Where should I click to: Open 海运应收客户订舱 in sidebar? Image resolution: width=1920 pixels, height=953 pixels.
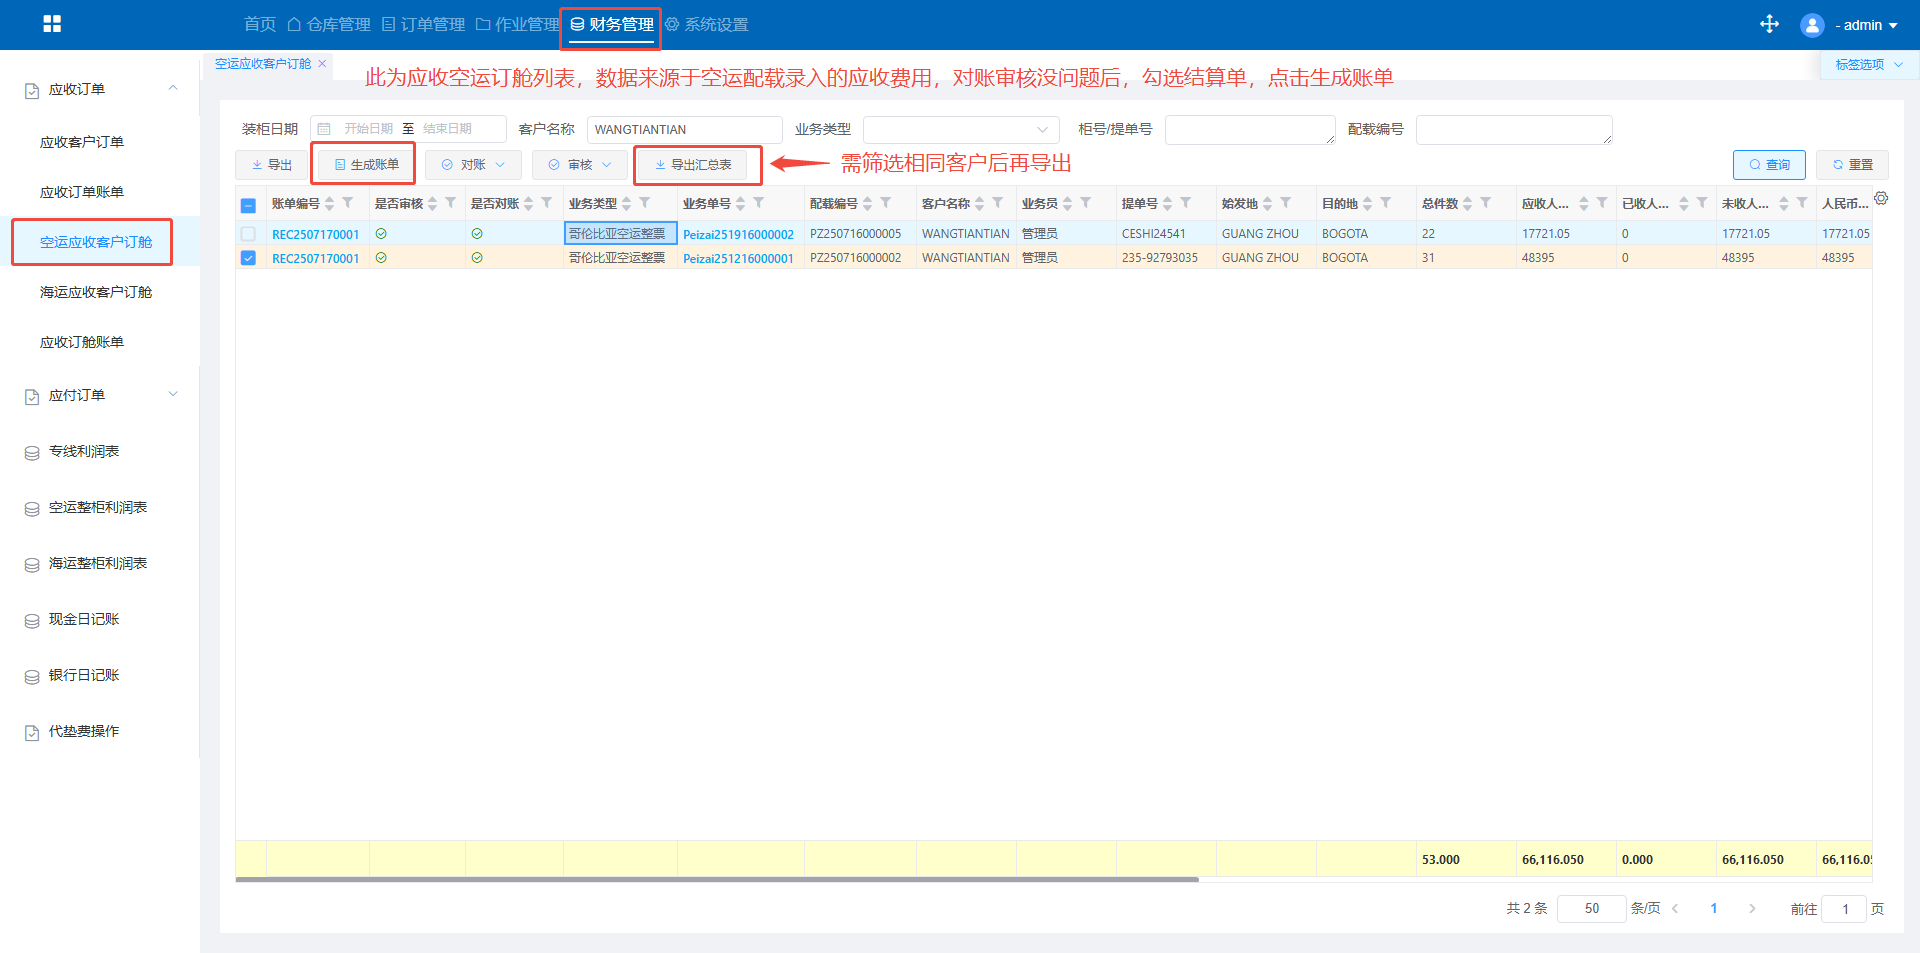[x=96, y=292]
